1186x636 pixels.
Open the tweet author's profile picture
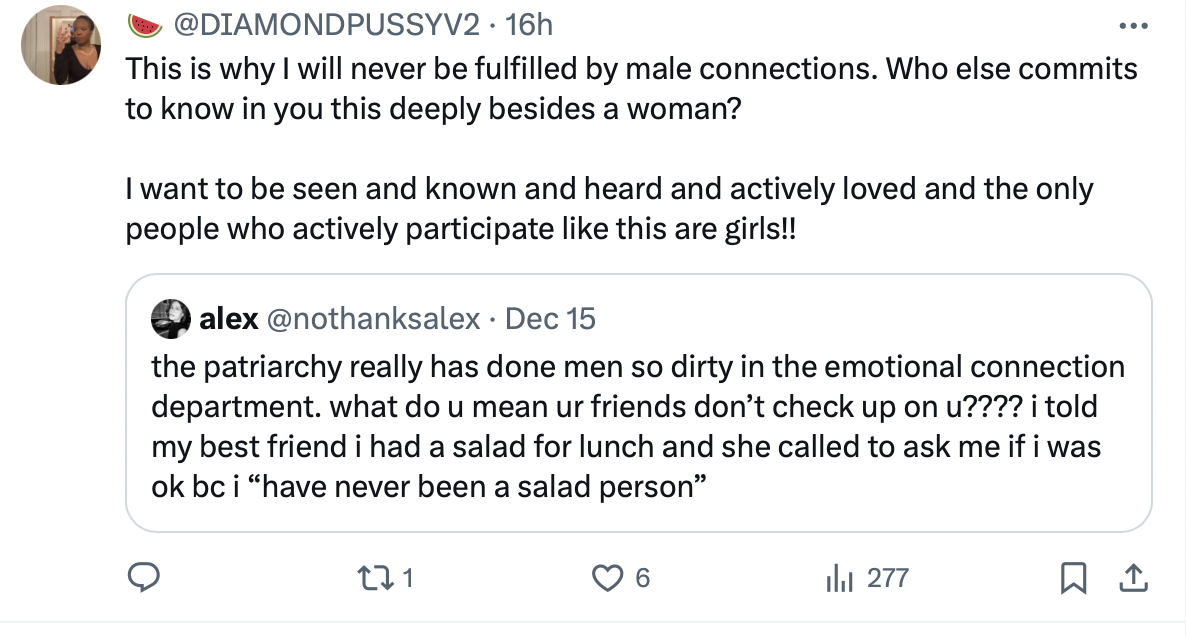[x=61, y=45]
